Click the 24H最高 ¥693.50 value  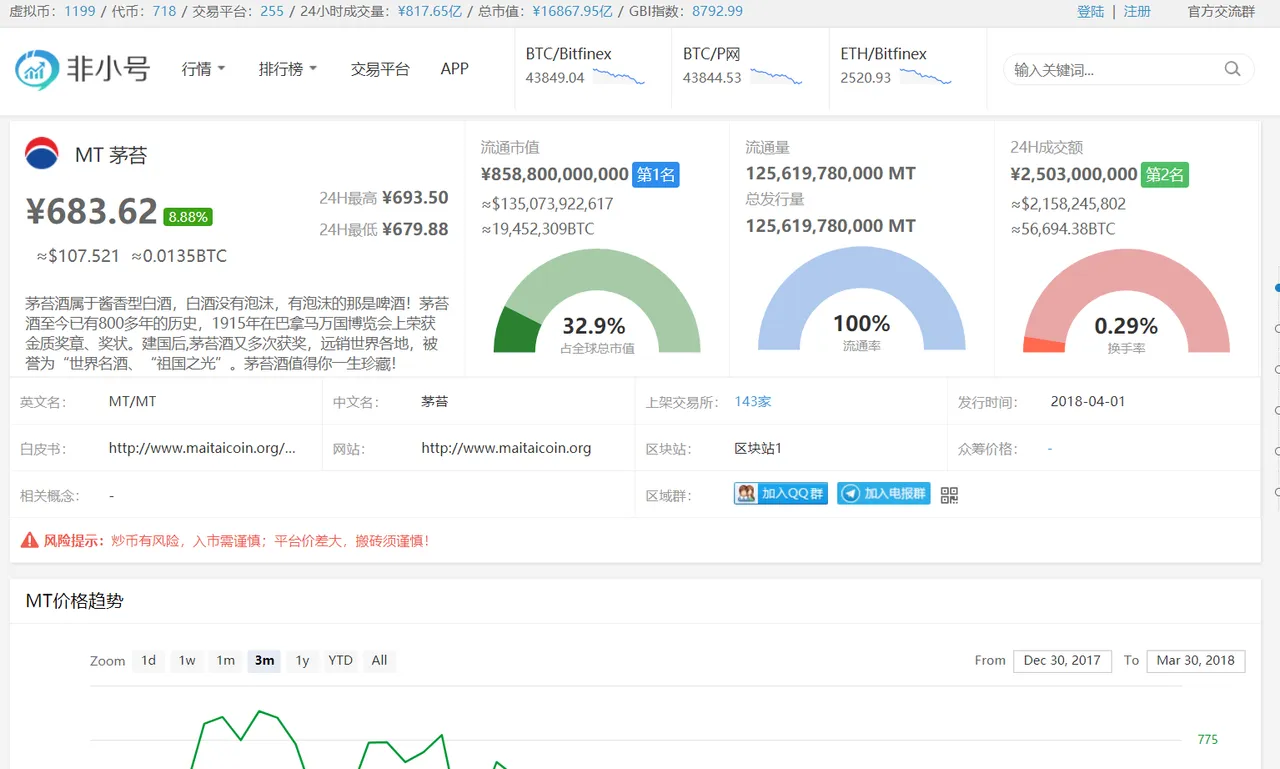coord(415,198)
